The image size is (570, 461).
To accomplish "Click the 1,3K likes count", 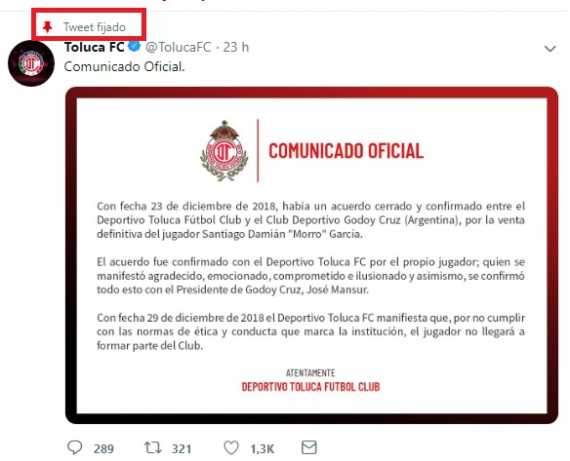I will click(x=262, y=449).
